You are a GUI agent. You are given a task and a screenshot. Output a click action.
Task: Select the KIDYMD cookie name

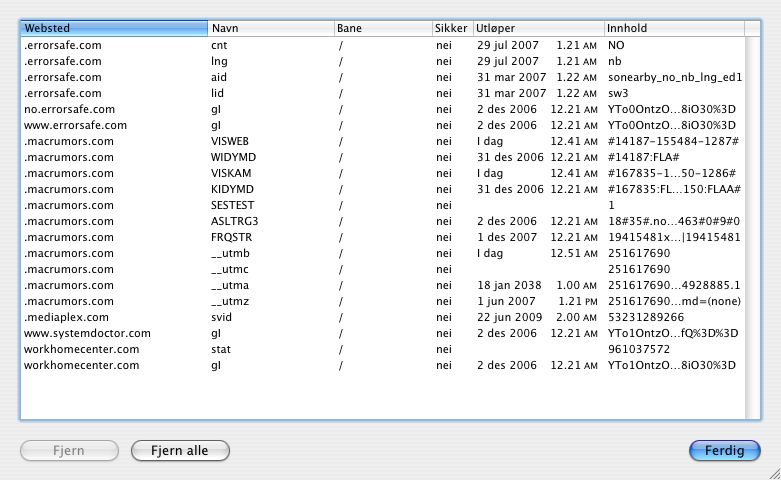point(232,189)
